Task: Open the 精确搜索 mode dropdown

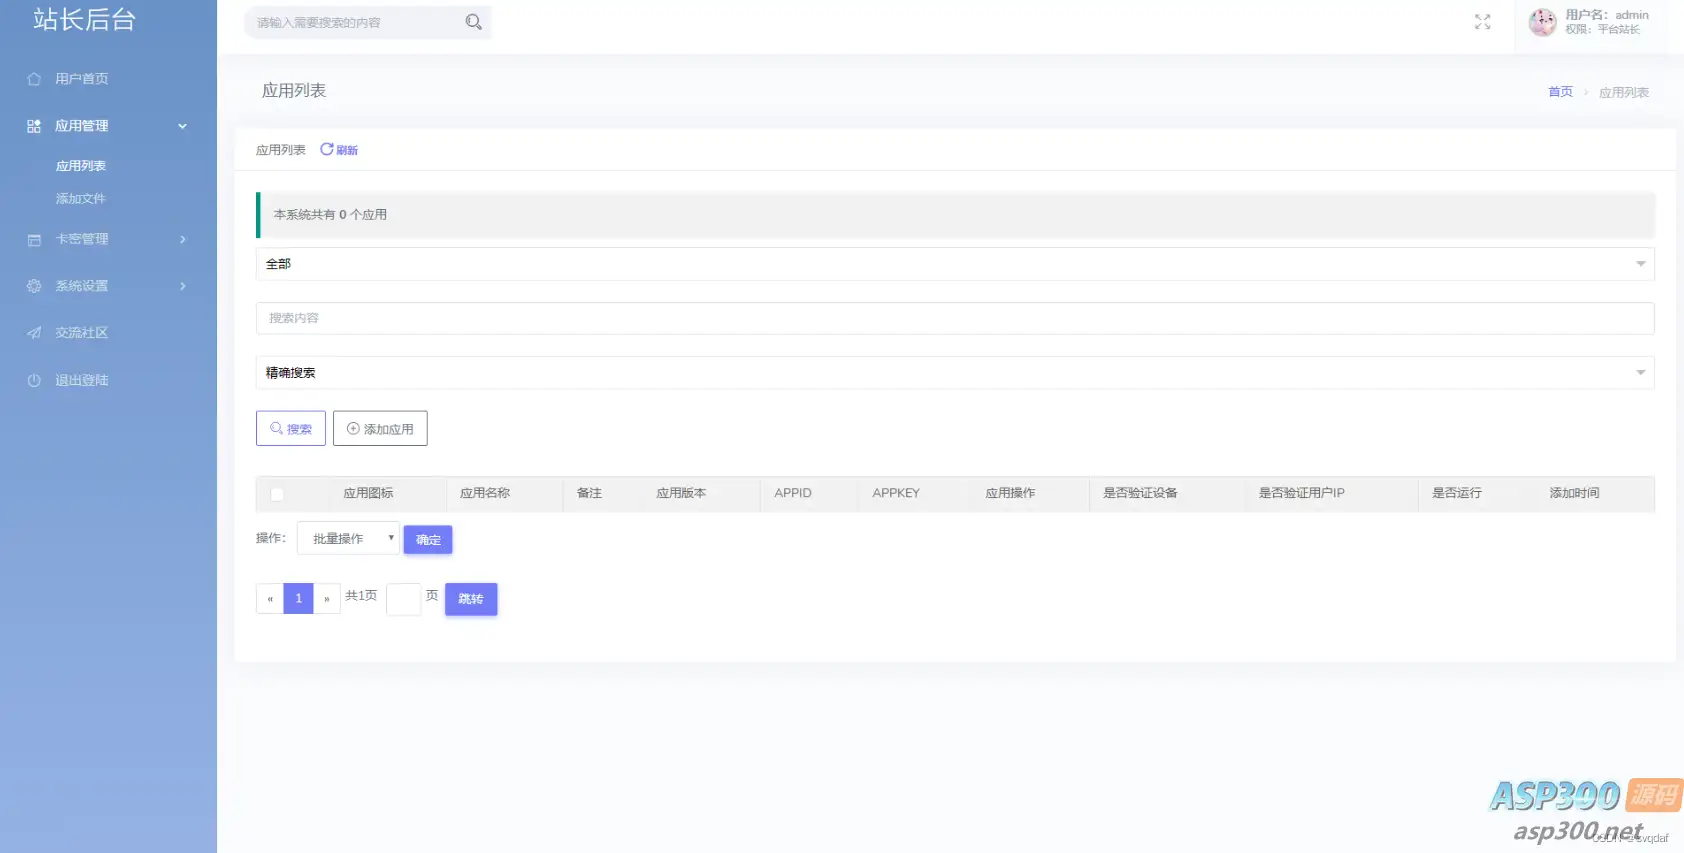Action: pos(955,373)
